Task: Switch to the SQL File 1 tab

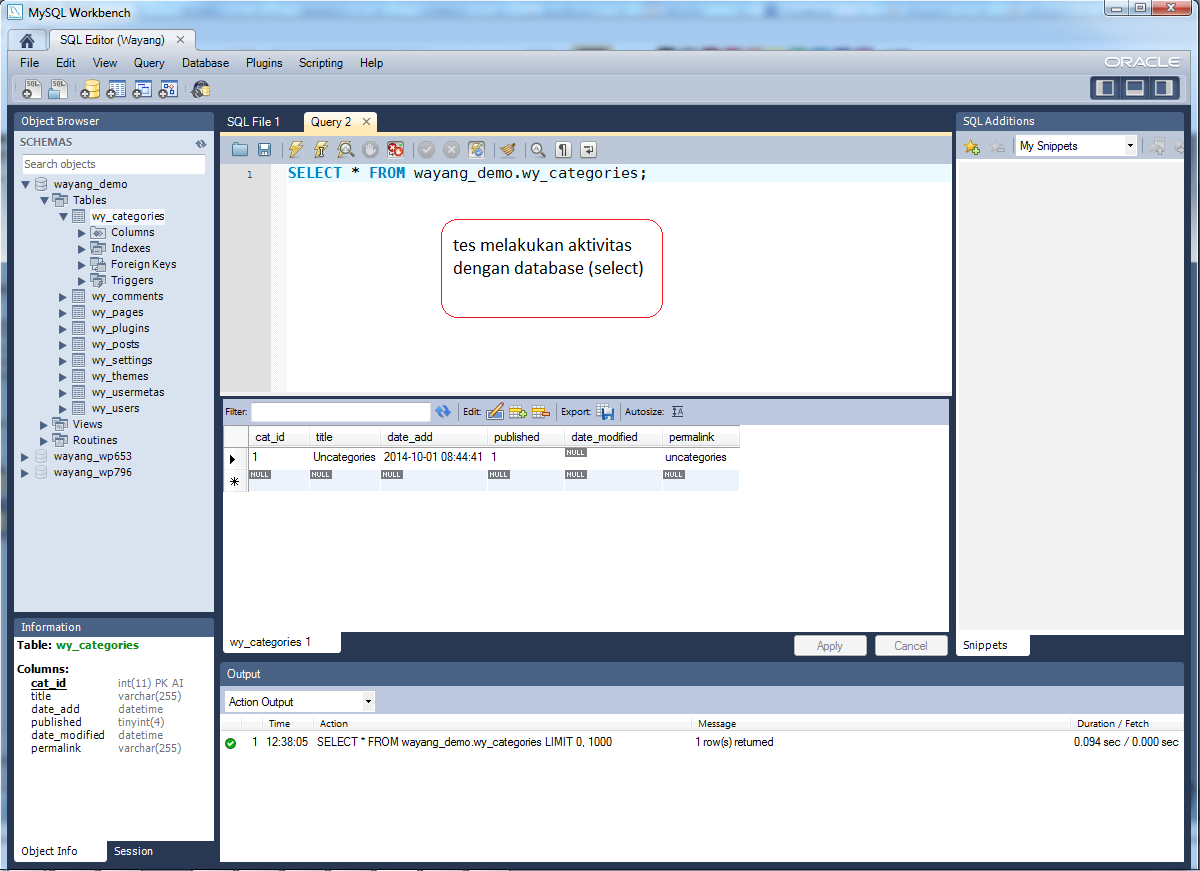Action: pos(253,122)
